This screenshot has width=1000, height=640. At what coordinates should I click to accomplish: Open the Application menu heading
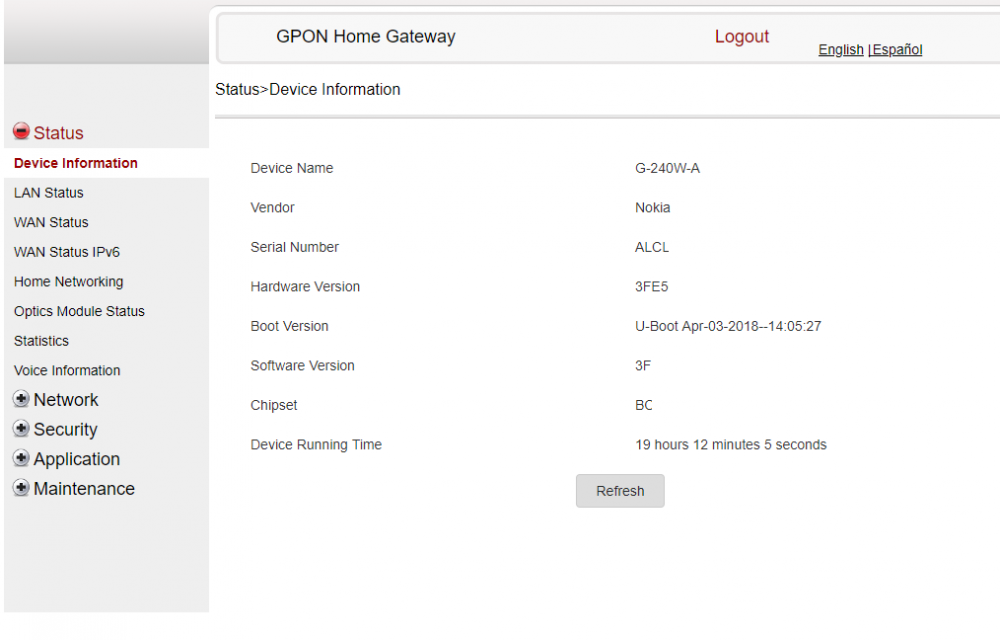point(77,460)
